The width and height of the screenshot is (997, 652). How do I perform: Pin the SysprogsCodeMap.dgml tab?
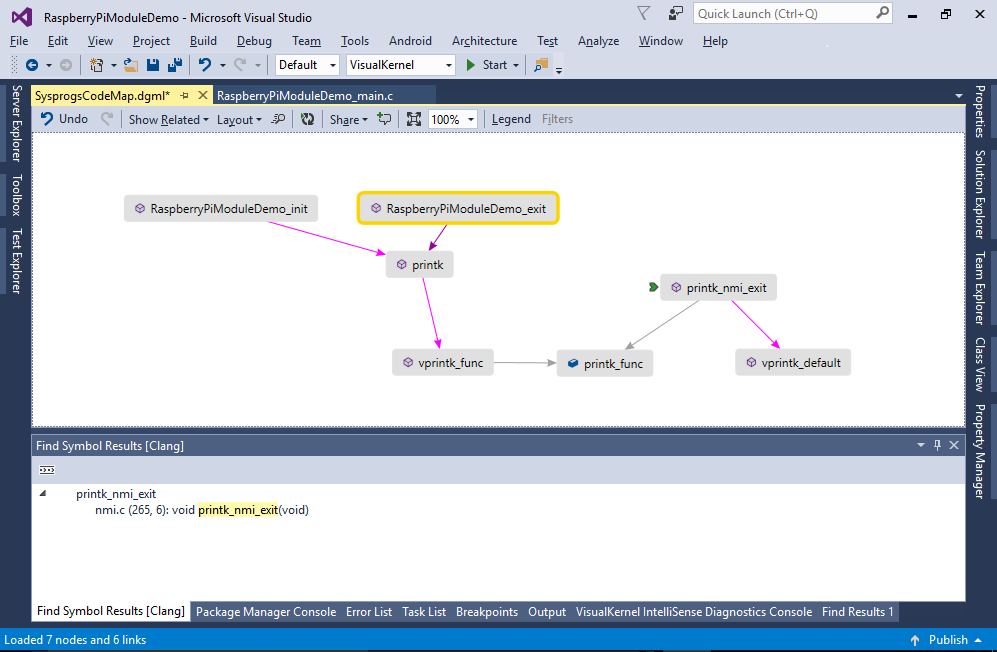(x=184, y=95)
